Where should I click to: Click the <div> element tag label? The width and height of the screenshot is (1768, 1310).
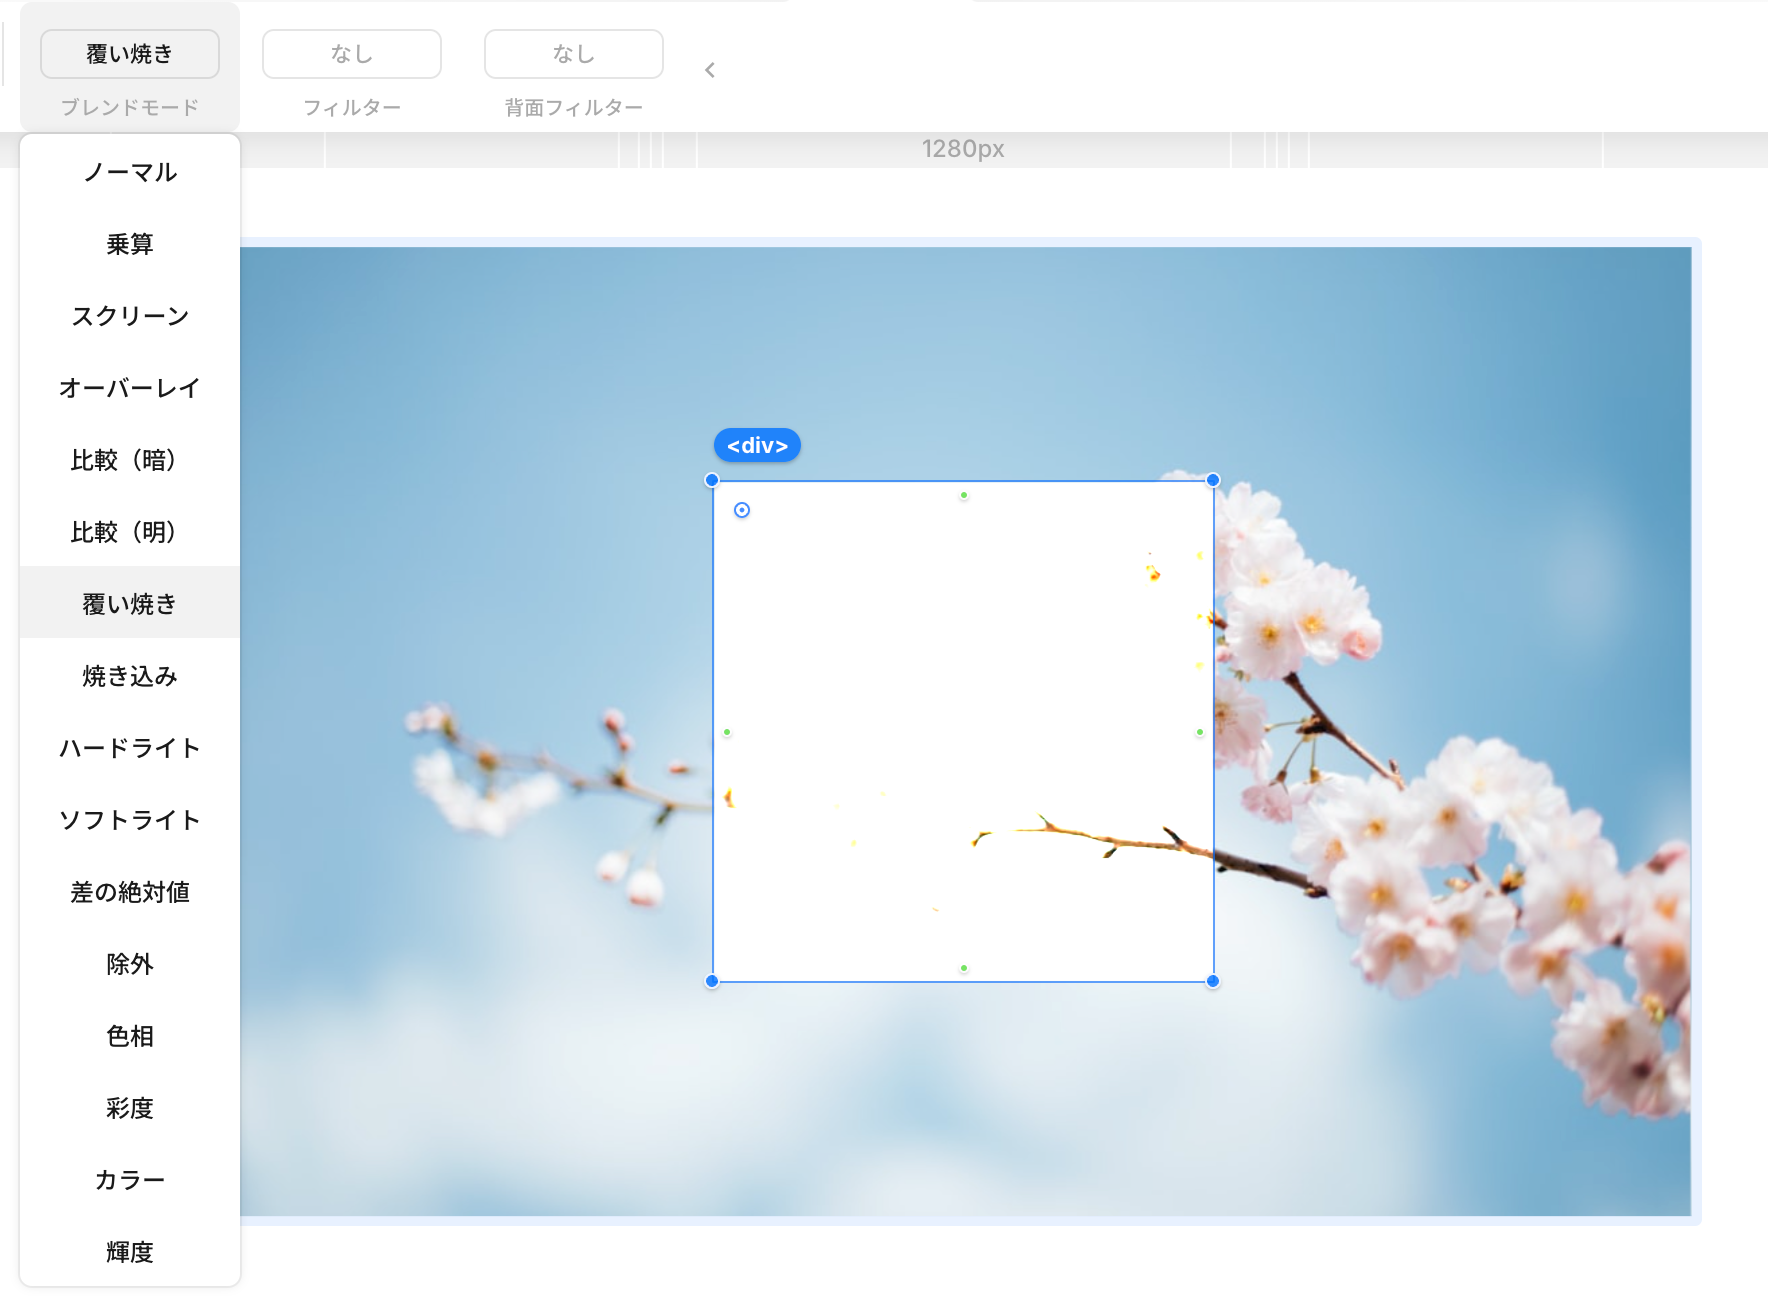[757, 446]
